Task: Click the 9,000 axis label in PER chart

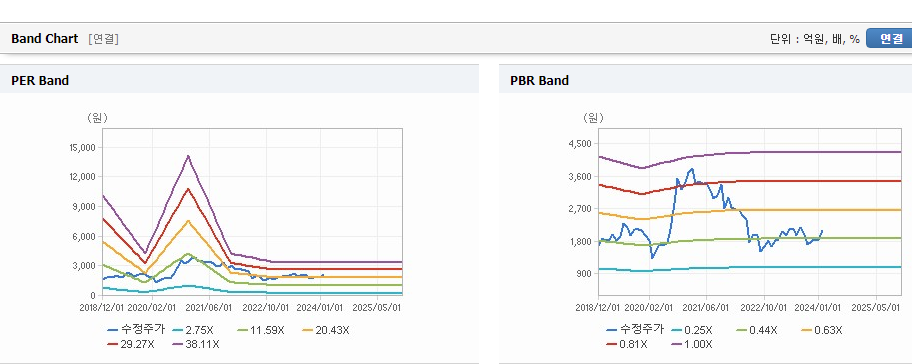Action: (x=84, y=206)
